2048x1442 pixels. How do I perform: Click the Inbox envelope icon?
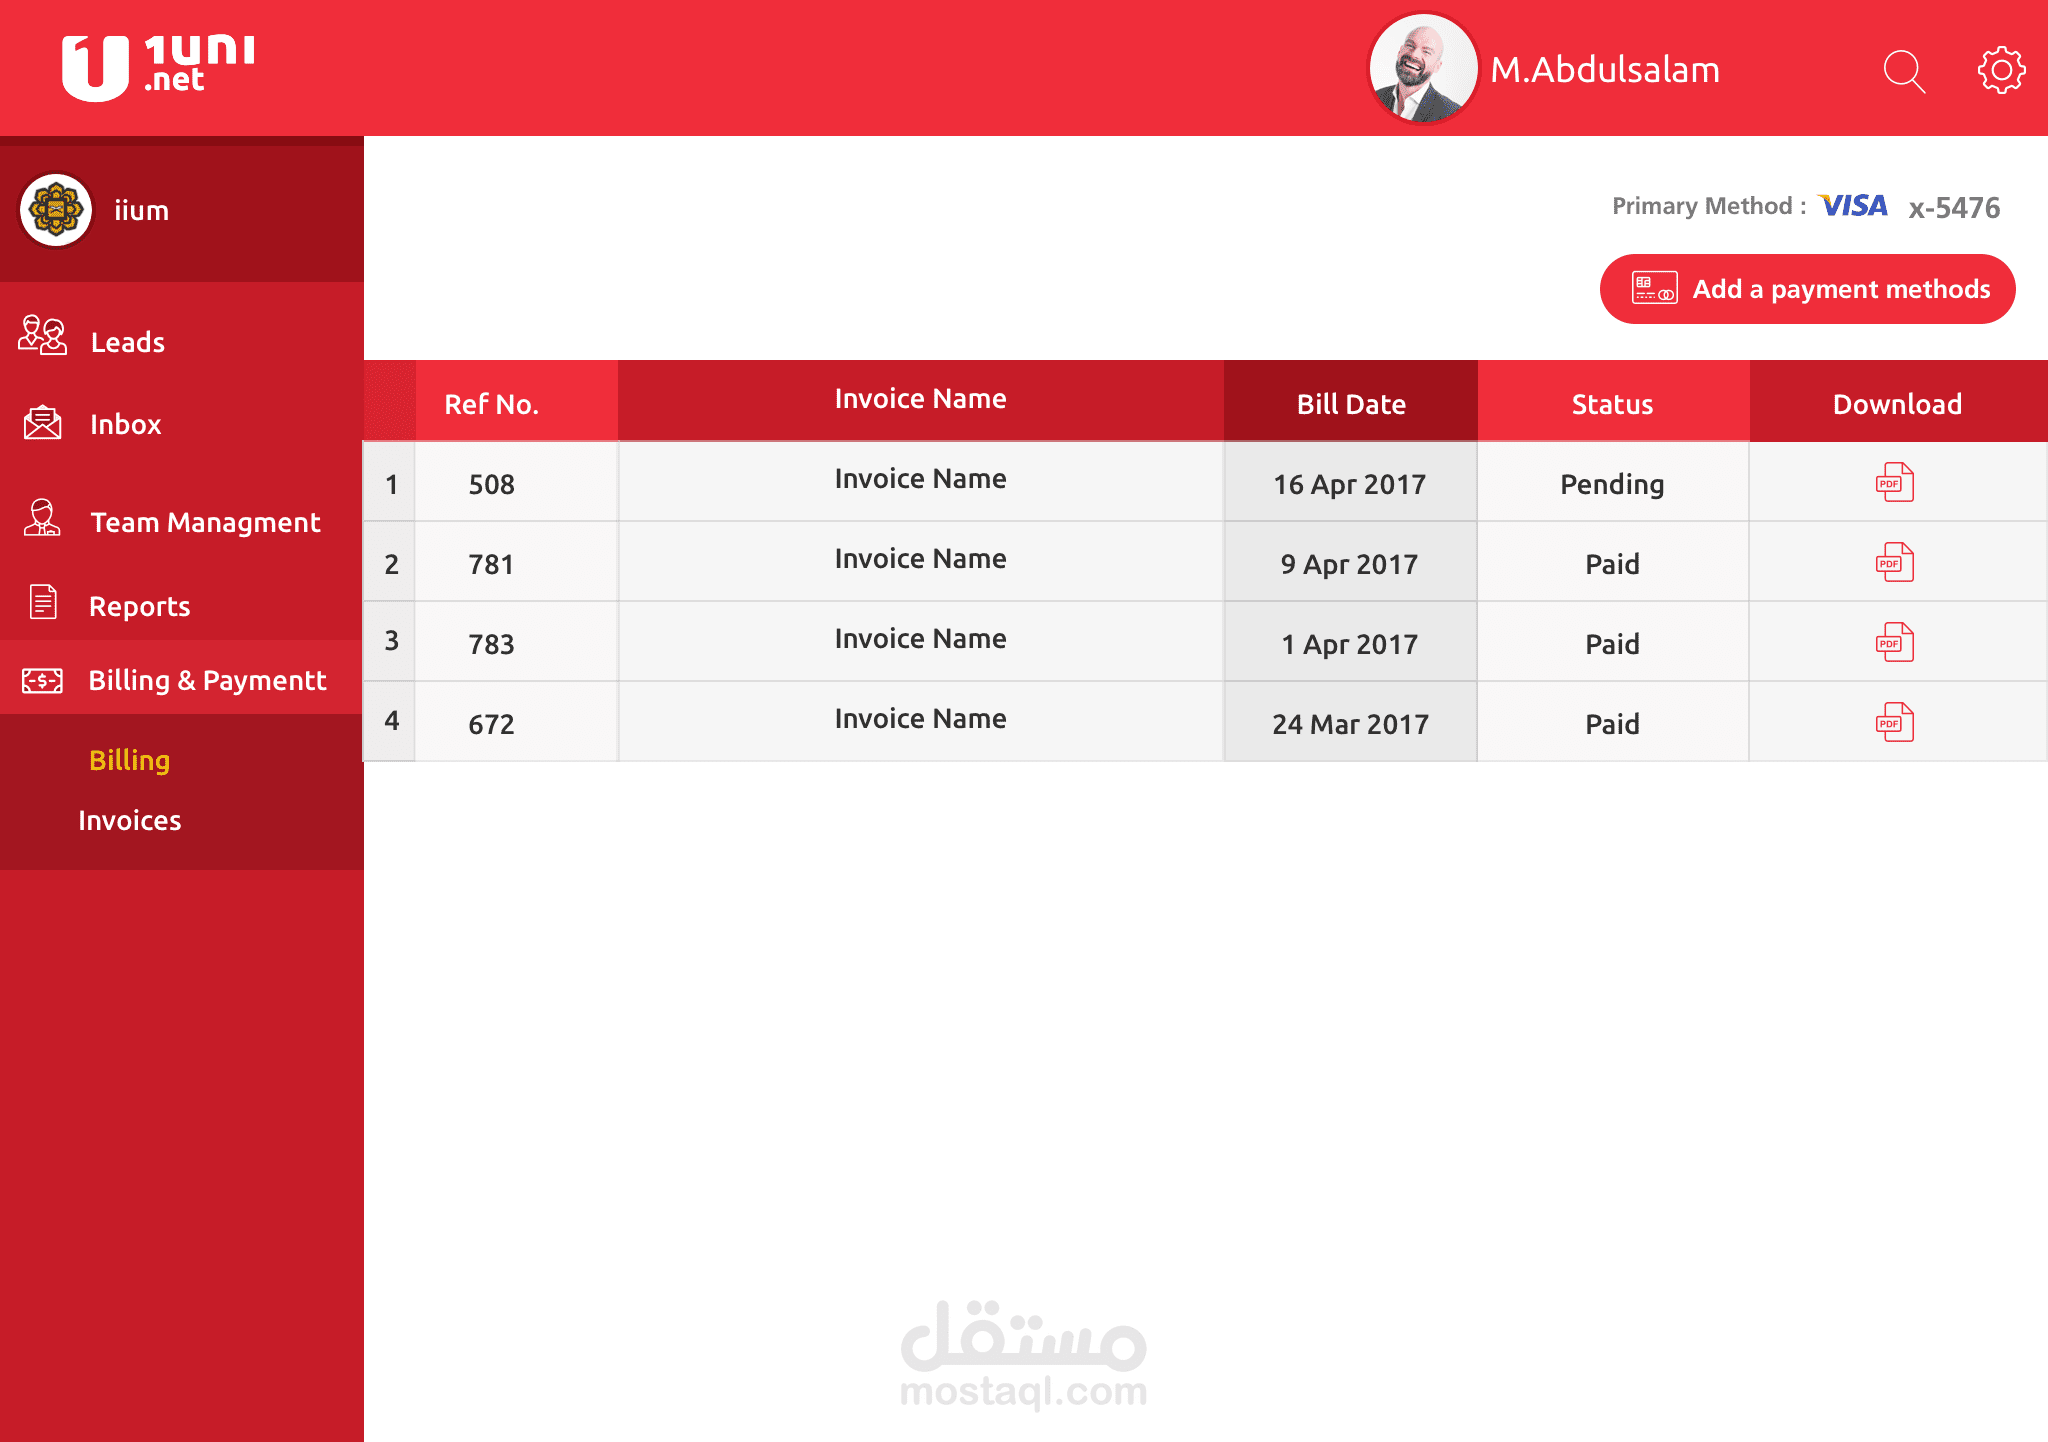42,423
